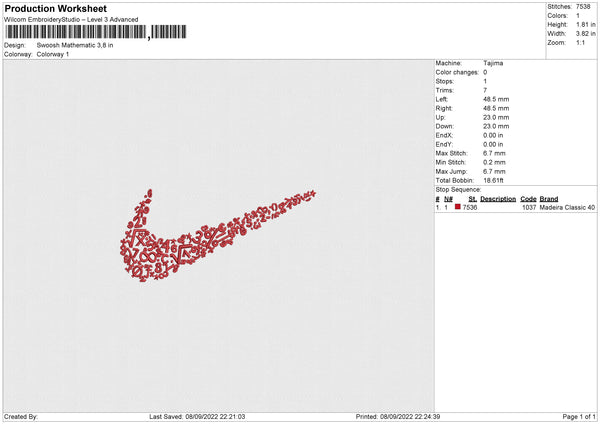Click the EndY value 0.00 in
The image size is (600, 424).
(x=493, y=145)
